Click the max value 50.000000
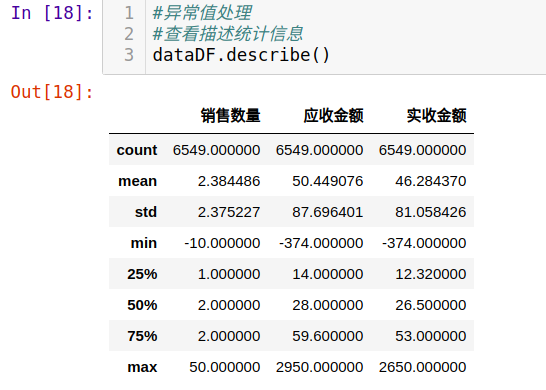546x390 pixels. click(225, 367)
